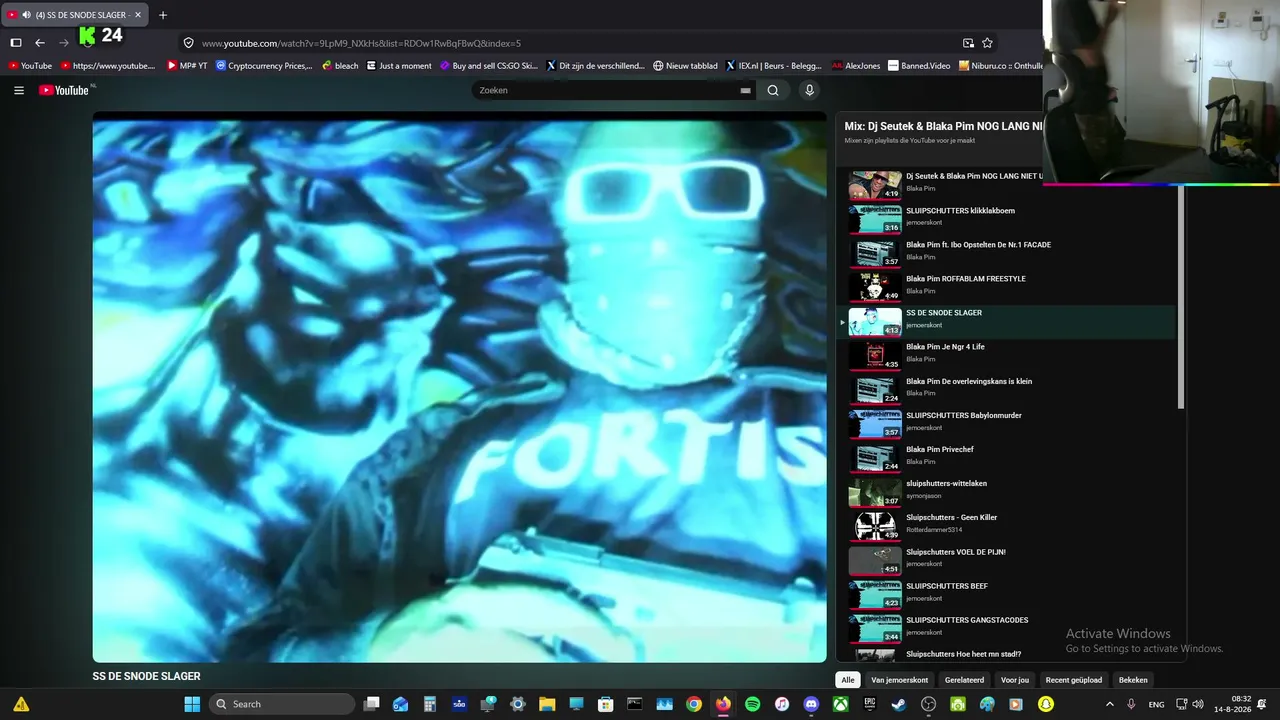Open Xbox app from the taskbar
Screen dimensions: 1280x720
pos(841,704)
